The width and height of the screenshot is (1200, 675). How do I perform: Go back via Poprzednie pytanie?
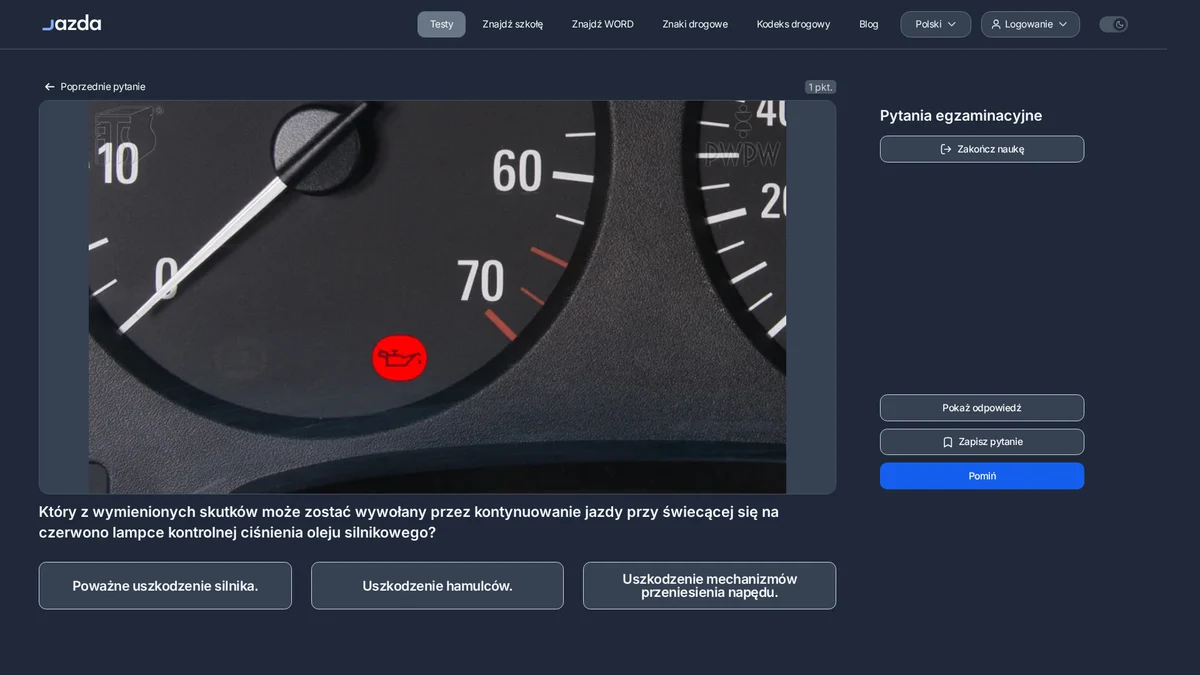pos(95,87)
